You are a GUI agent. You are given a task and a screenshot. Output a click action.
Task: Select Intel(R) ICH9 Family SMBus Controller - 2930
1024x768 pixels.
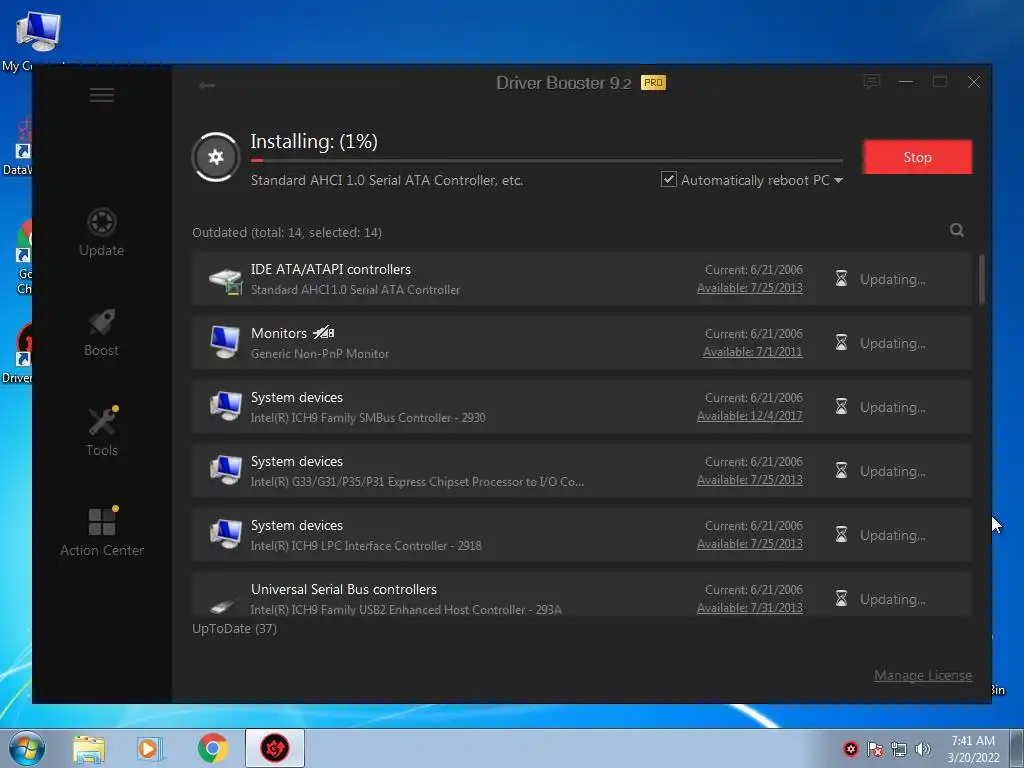[x=368, y=418]
